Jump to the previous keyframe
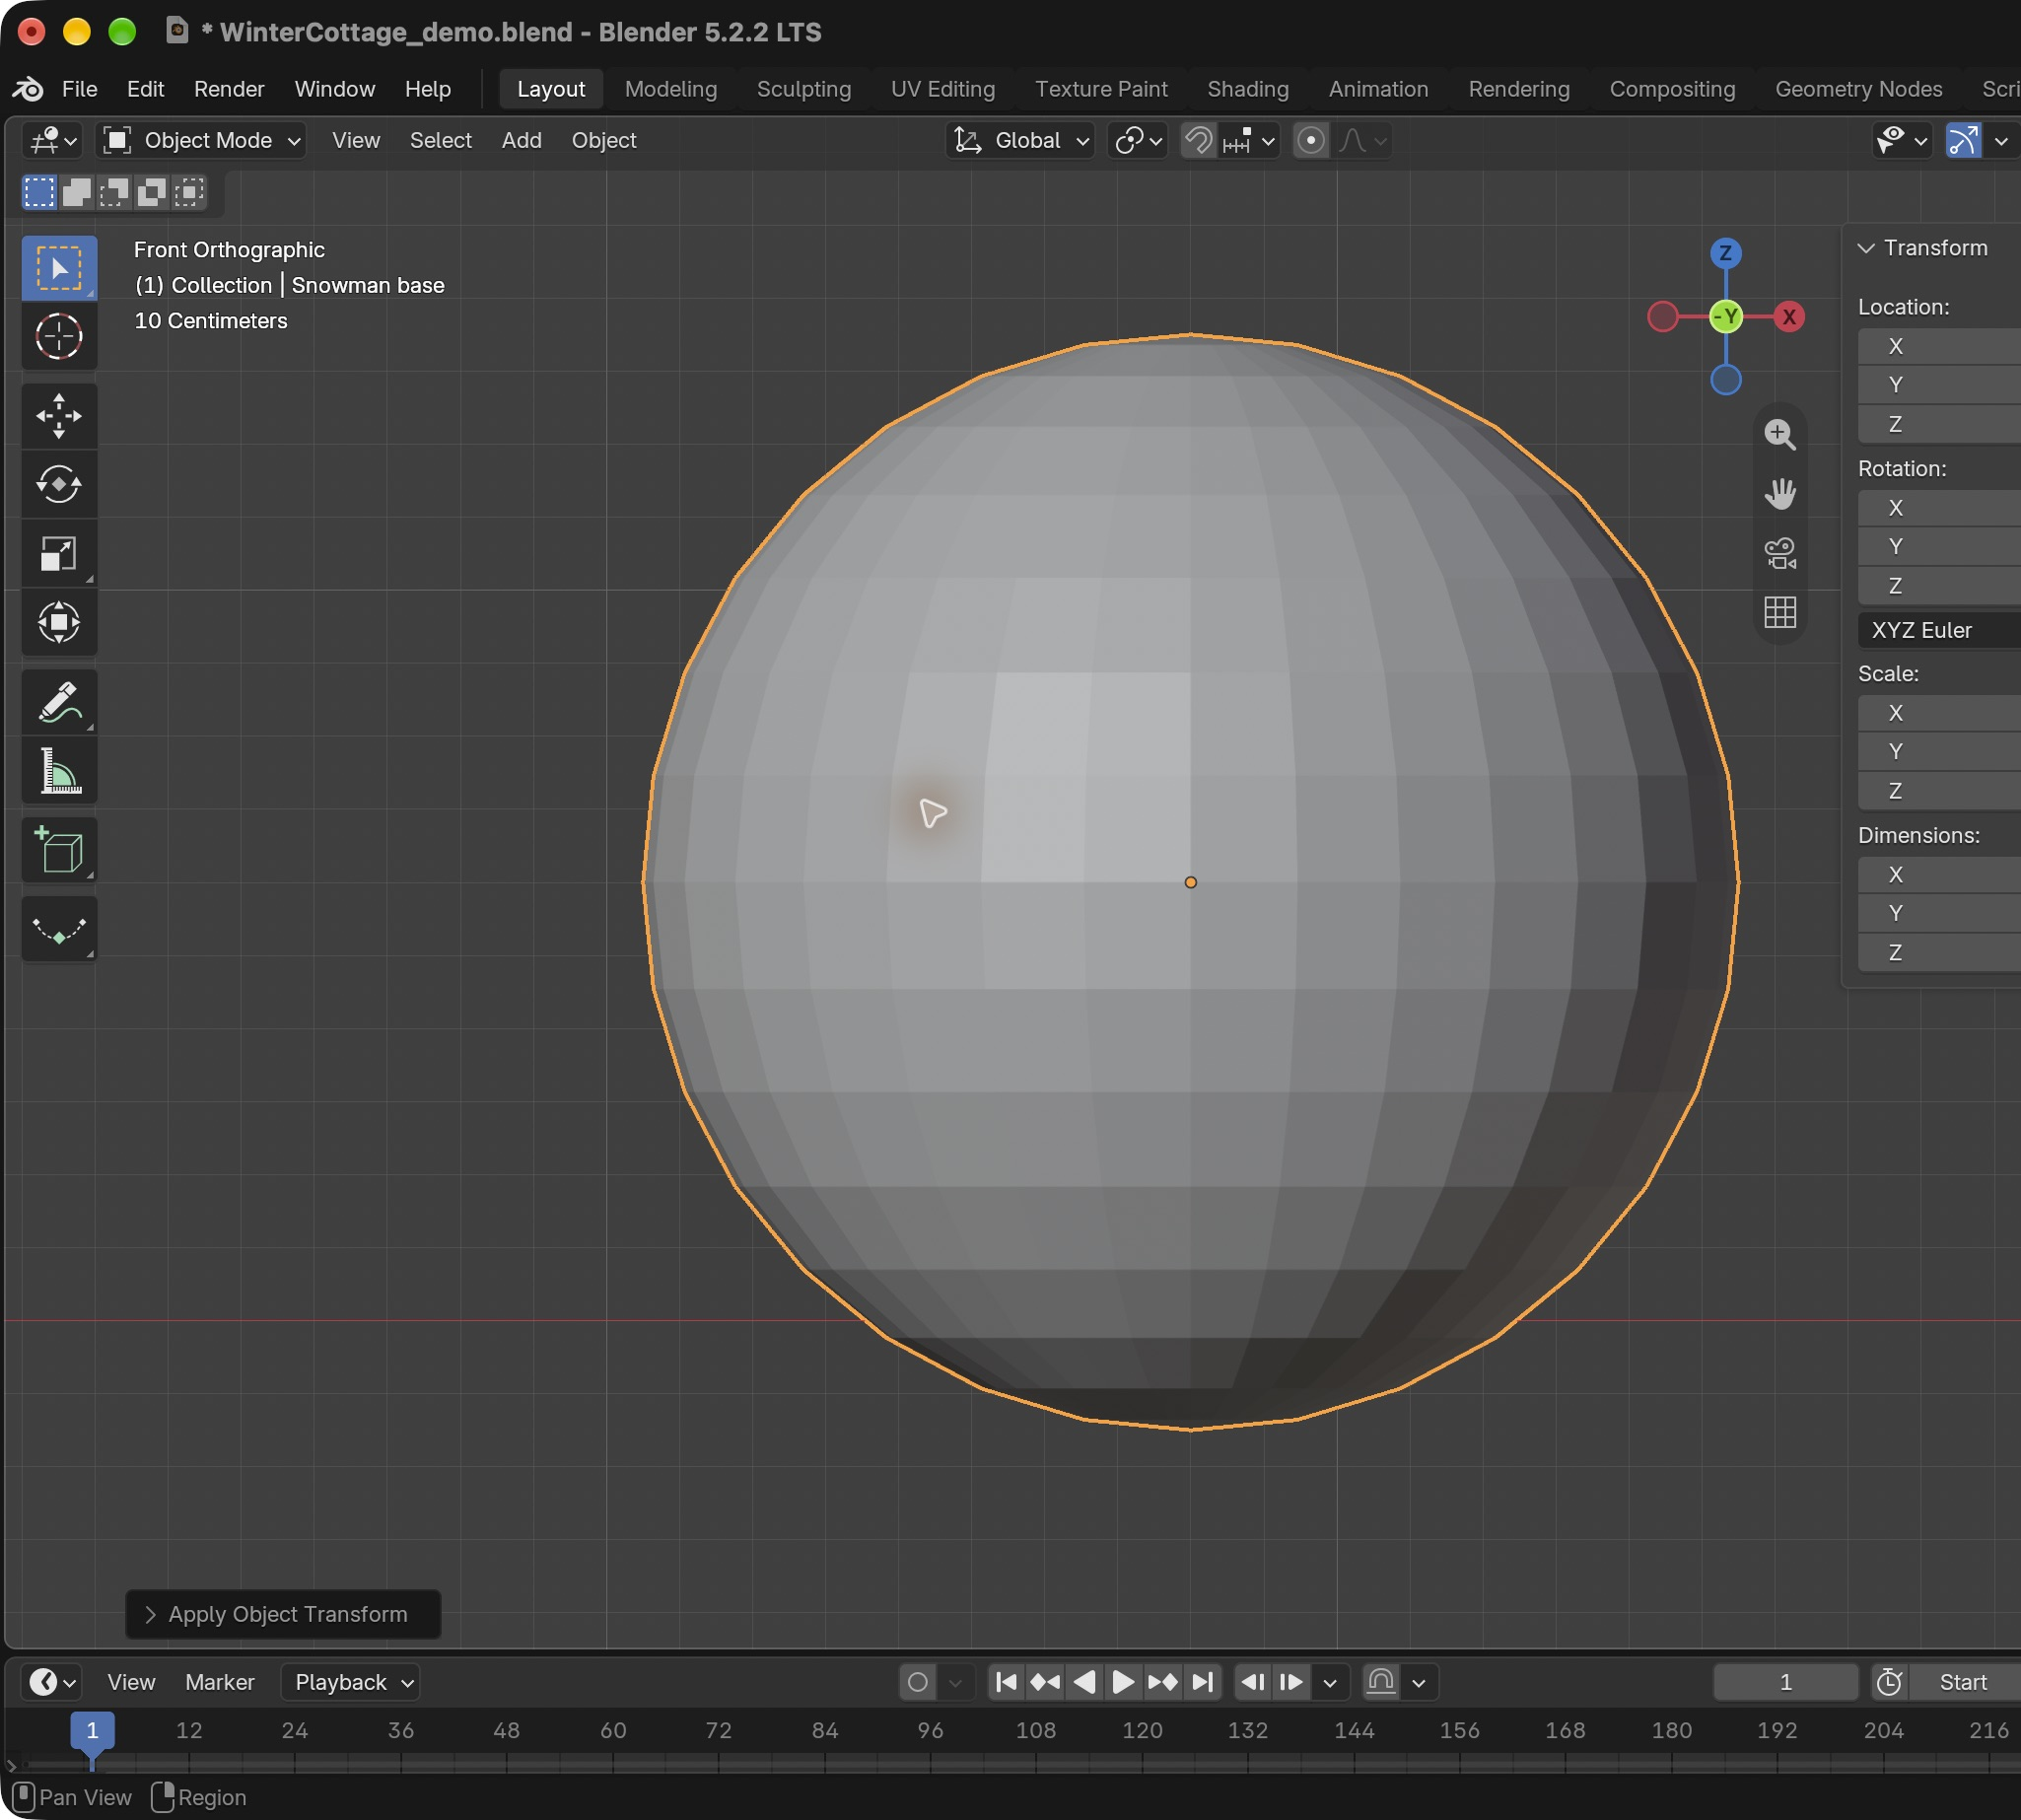 coord(1046,1682)
